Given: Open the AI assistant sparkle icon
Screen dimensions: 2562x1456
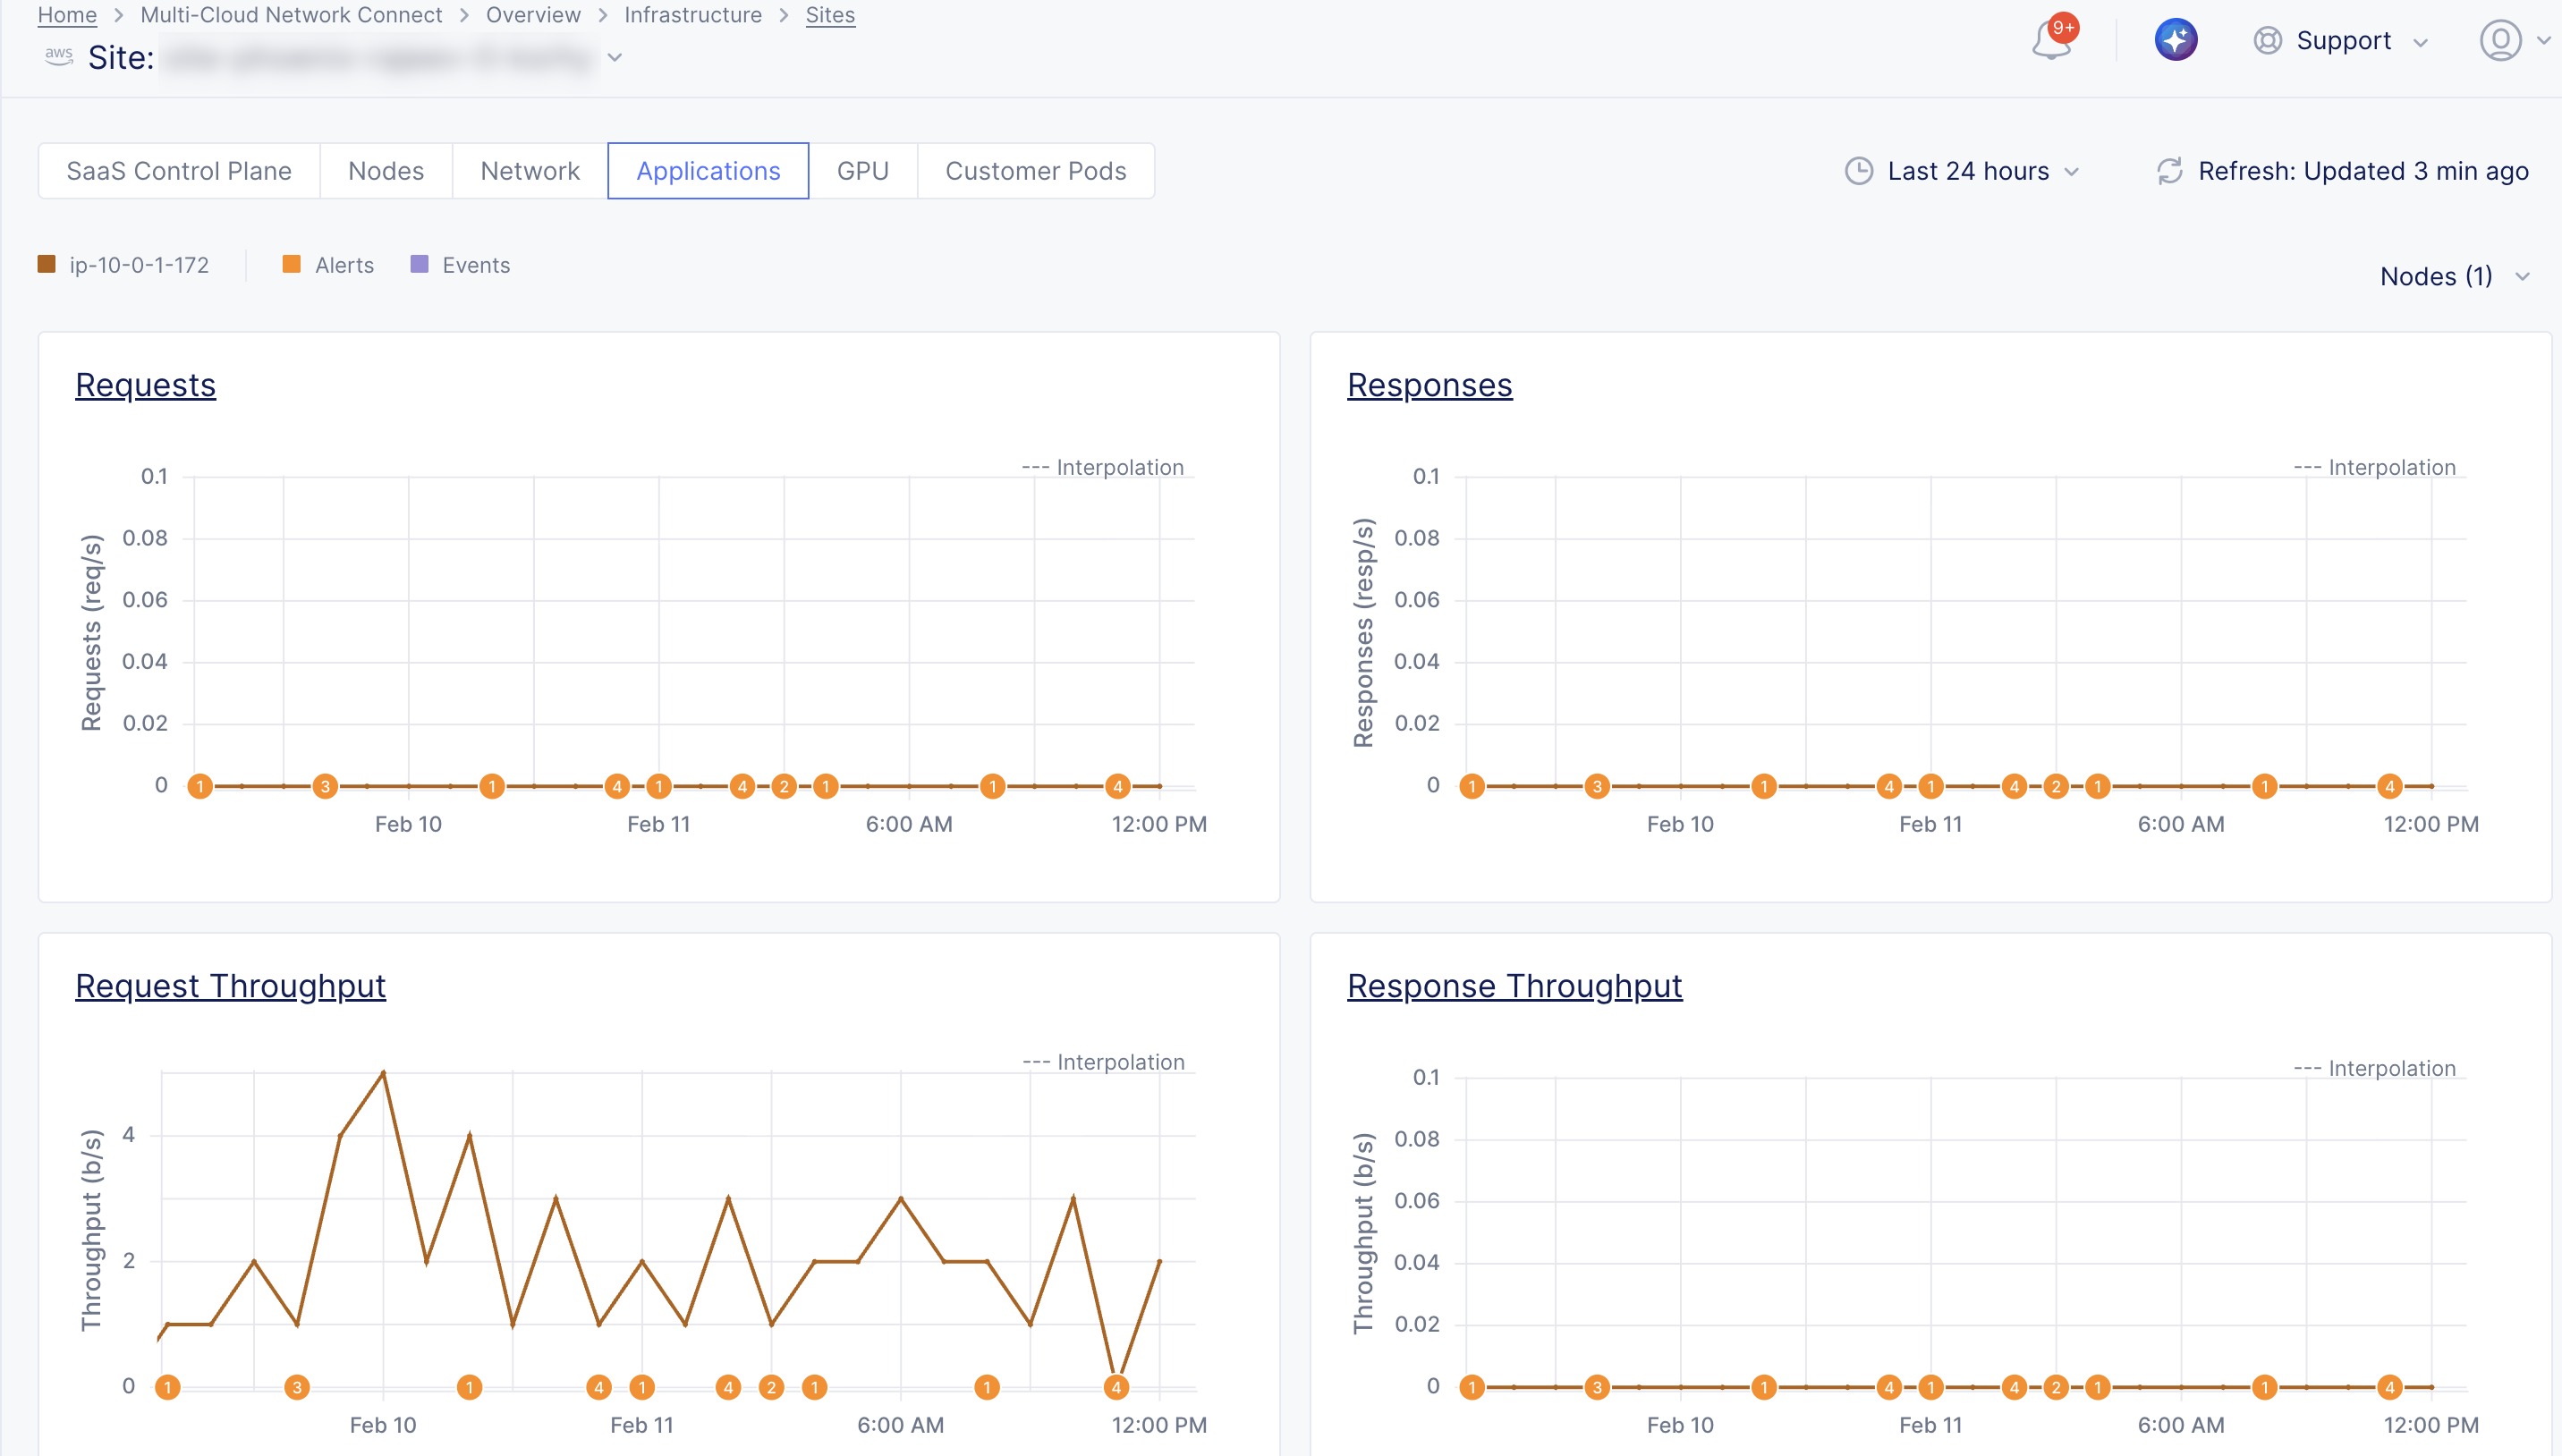Looking at the screenshot, I should point(2176,40).
